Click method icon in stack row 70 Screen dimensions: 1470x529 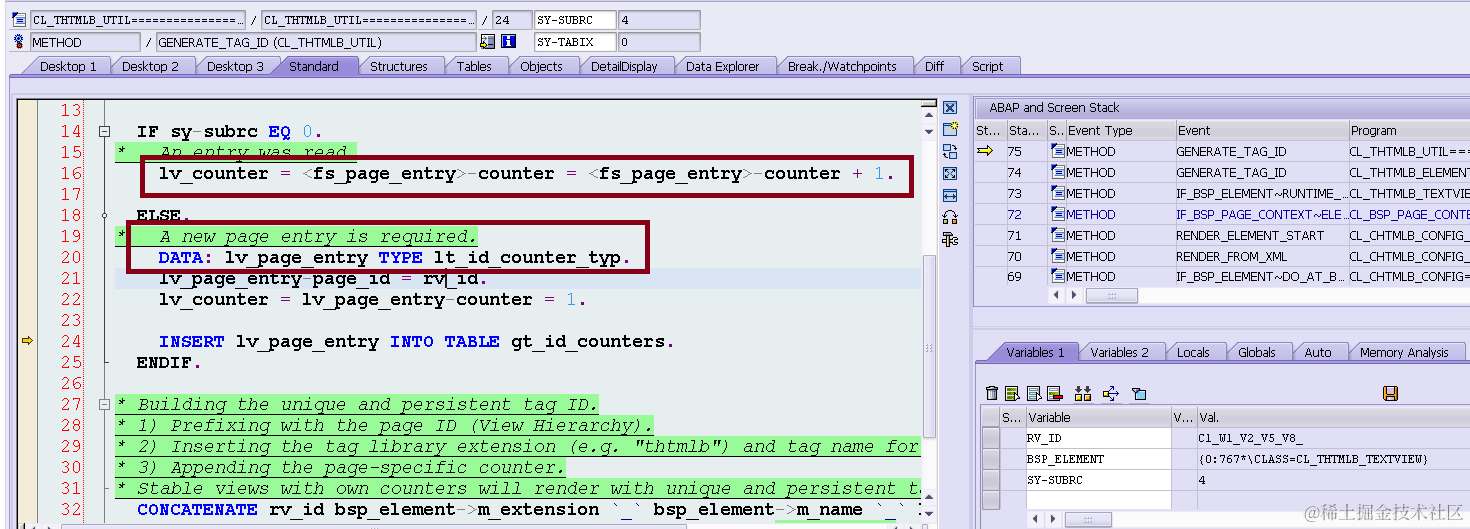tap(1057, 256)
